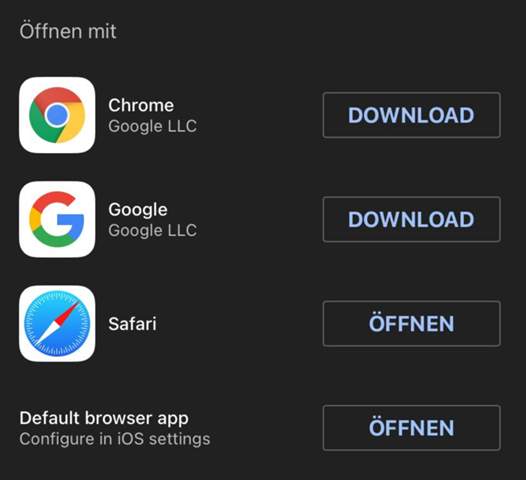Click the blue center of Chrome logo
The height and width of the screenshot is (480, 526).
click(57, 115)
